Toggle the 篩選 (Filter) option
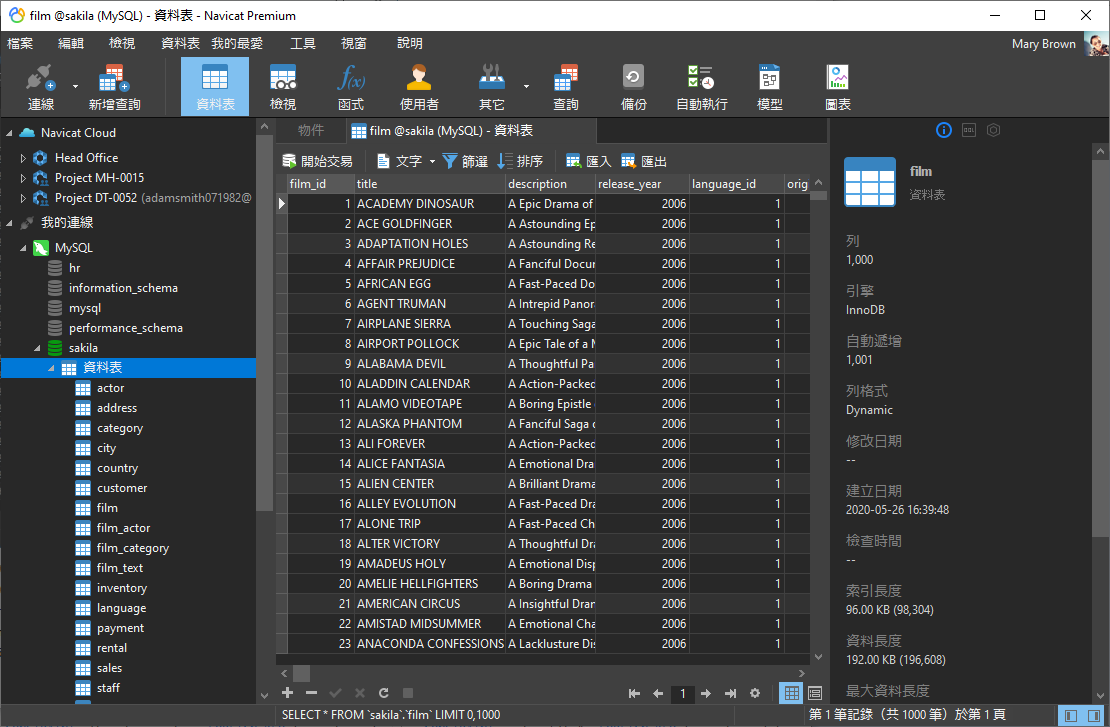This screenshot has width=1110, height=727. click(466, 160)
